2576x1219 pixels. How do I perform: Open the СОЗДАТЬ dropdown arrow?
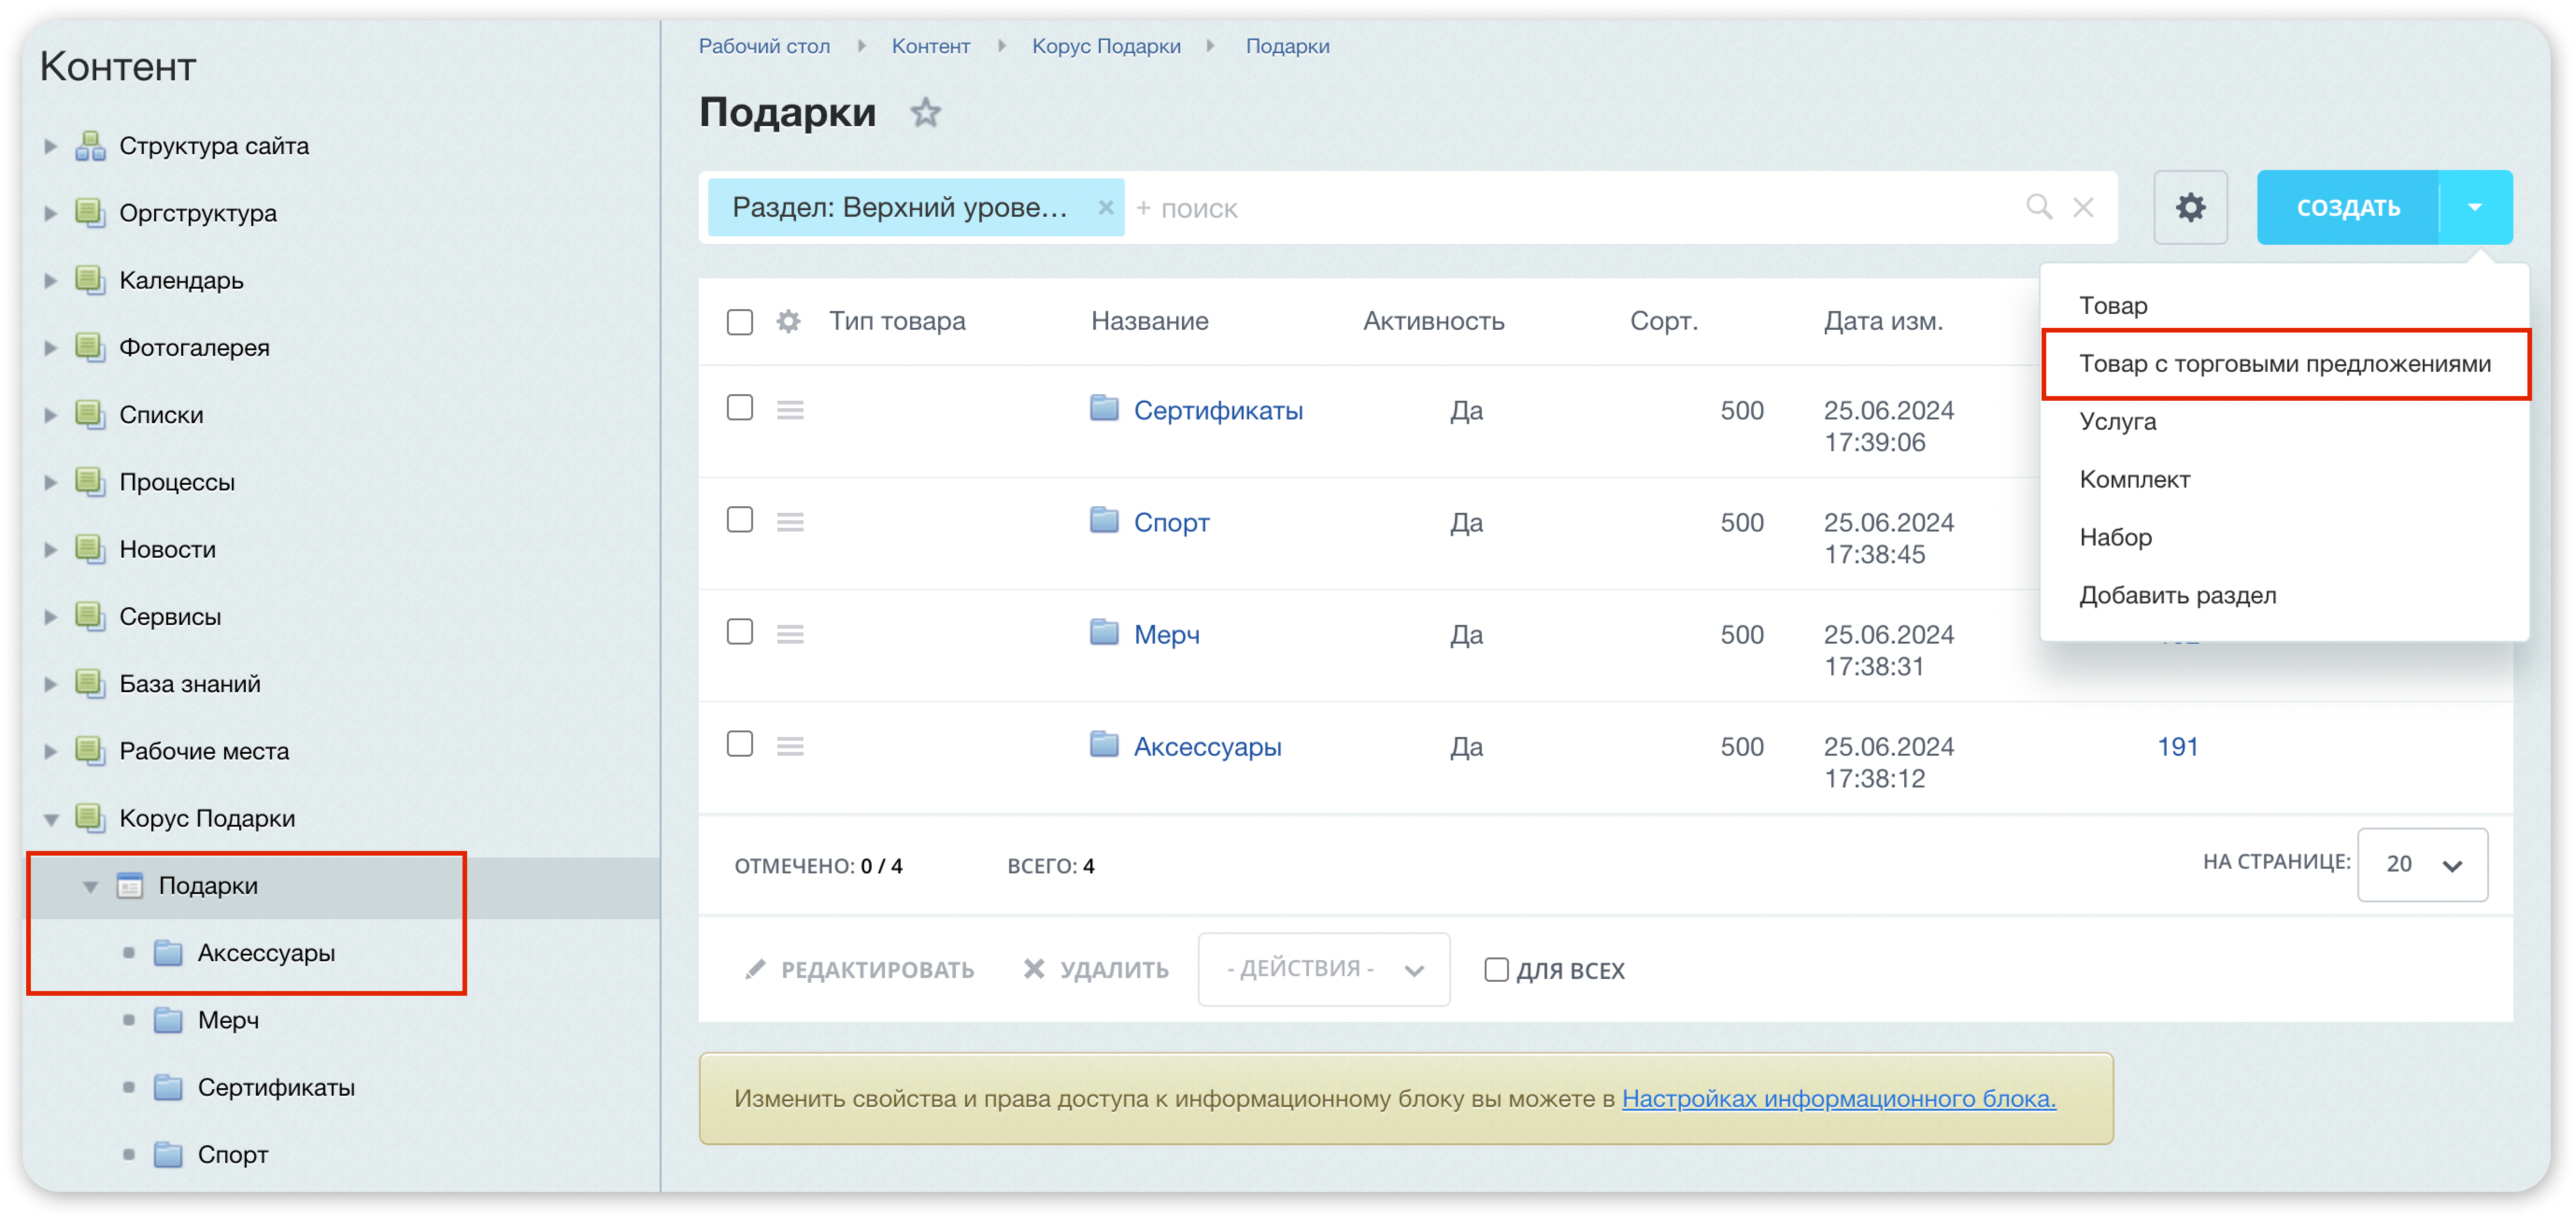pyautogui.click(x=2475, y=207)
